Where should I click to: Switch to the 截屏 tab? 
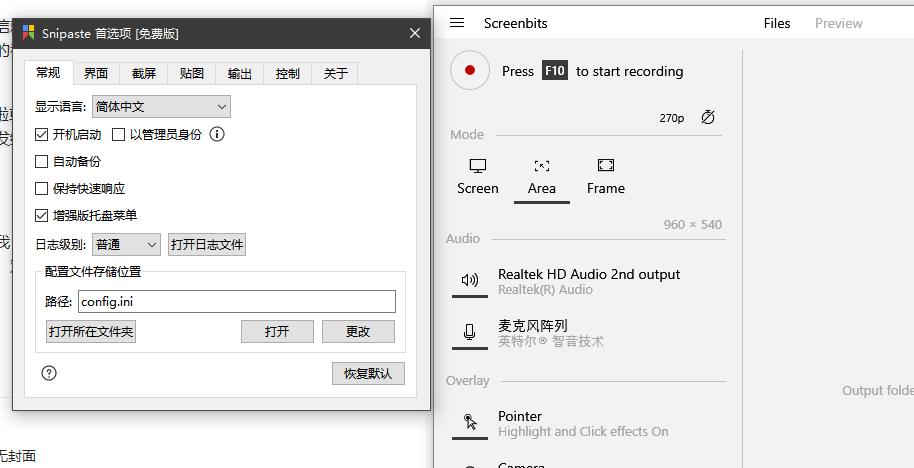[143, 73]
